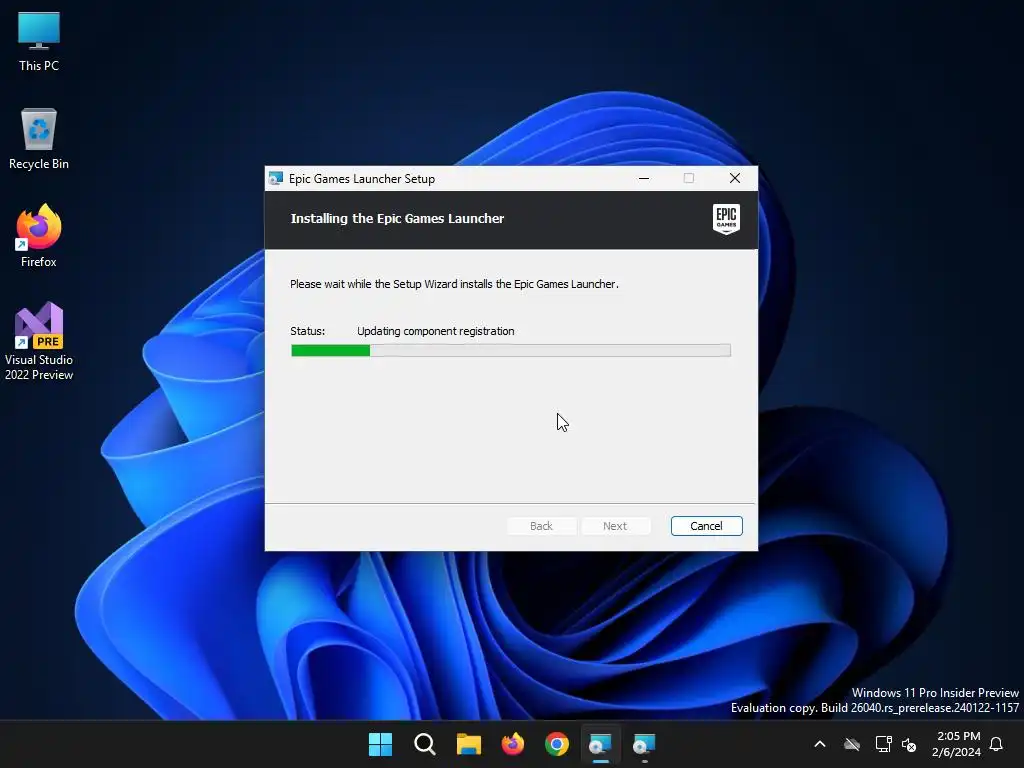Image resolution: width=1024 pixels, height=768 pixels.
Task: Open the Windows Start menu
Action: [x=380, y=744]
